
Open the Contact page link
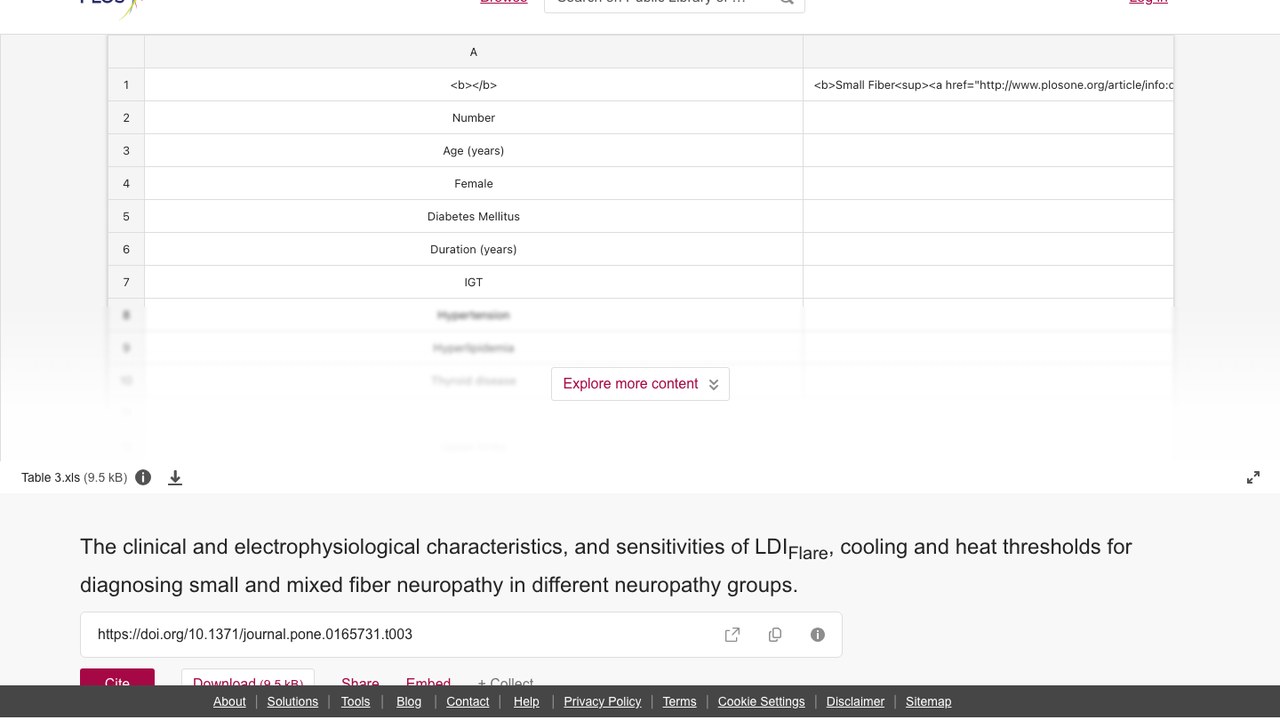(468, 702)
